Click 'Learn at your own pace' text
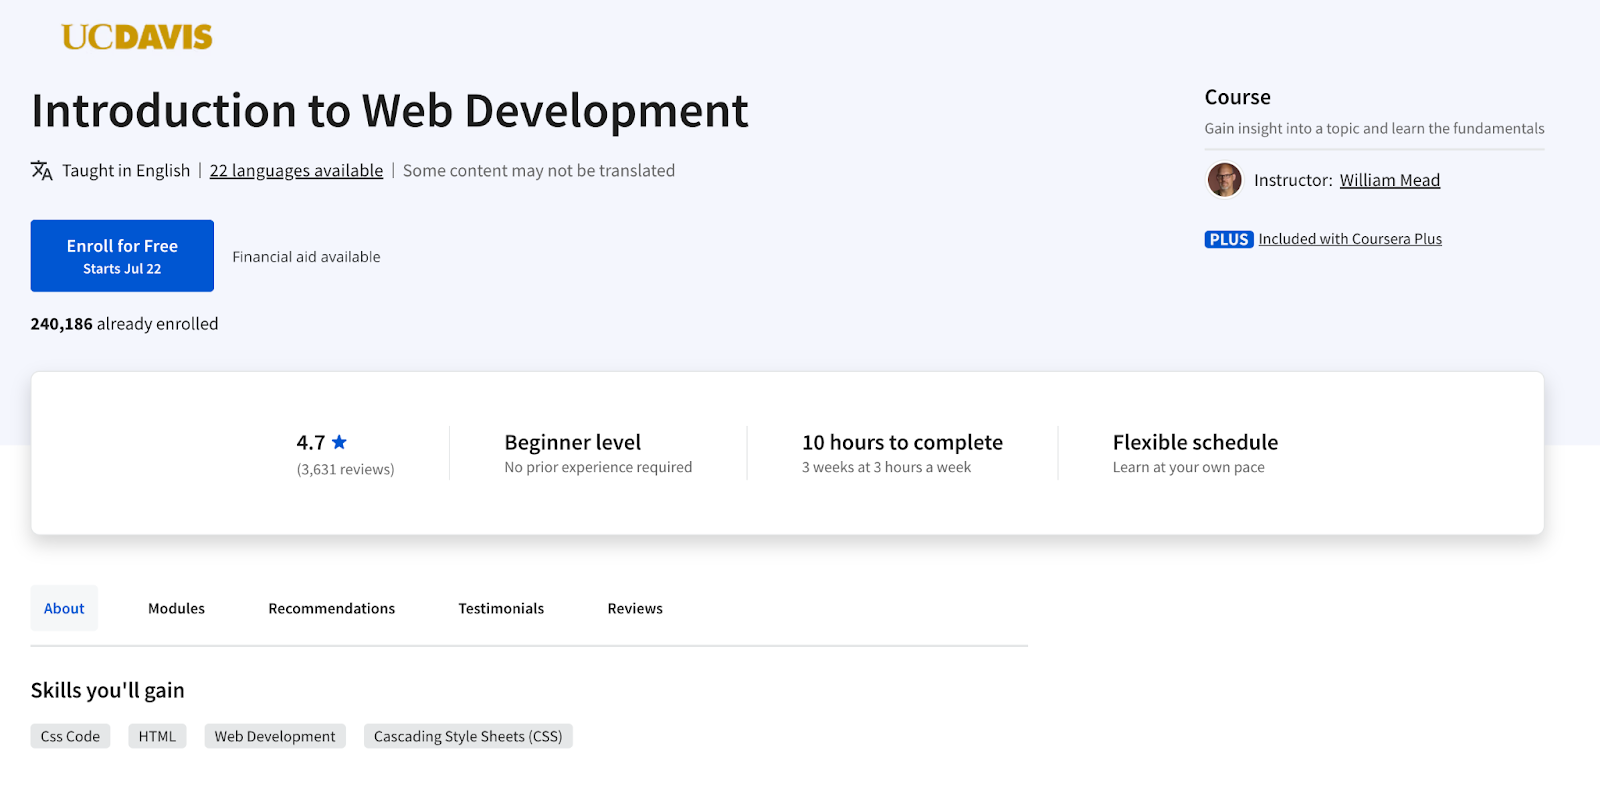This screenshot has height=790, width=1600. pyautogui.click(x=1189, y=467)
